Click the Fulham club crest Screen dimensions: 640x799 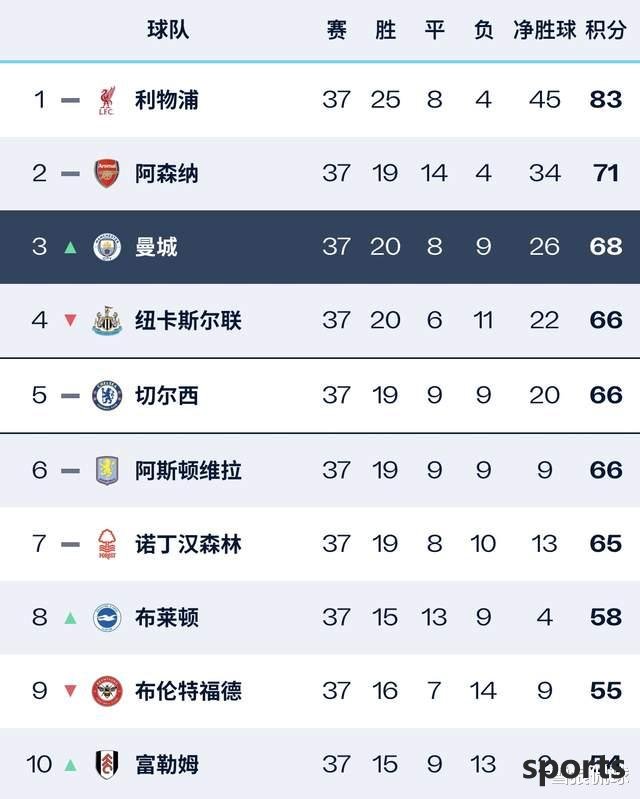click(x=107, y=764)
